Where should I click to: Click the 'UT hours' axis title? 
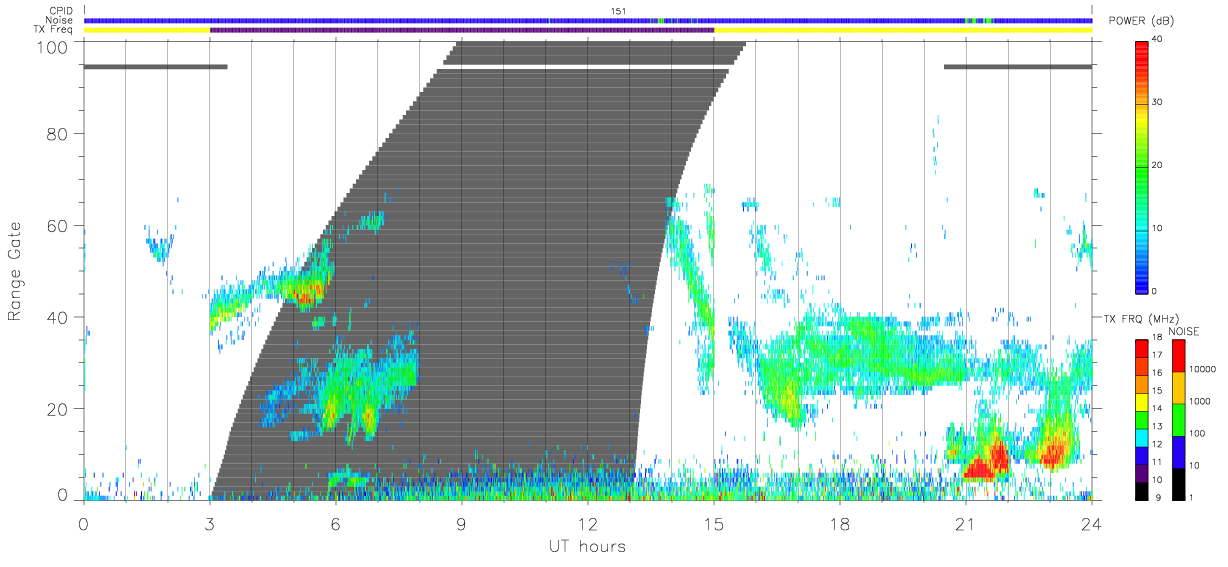(x=587, y=547)
